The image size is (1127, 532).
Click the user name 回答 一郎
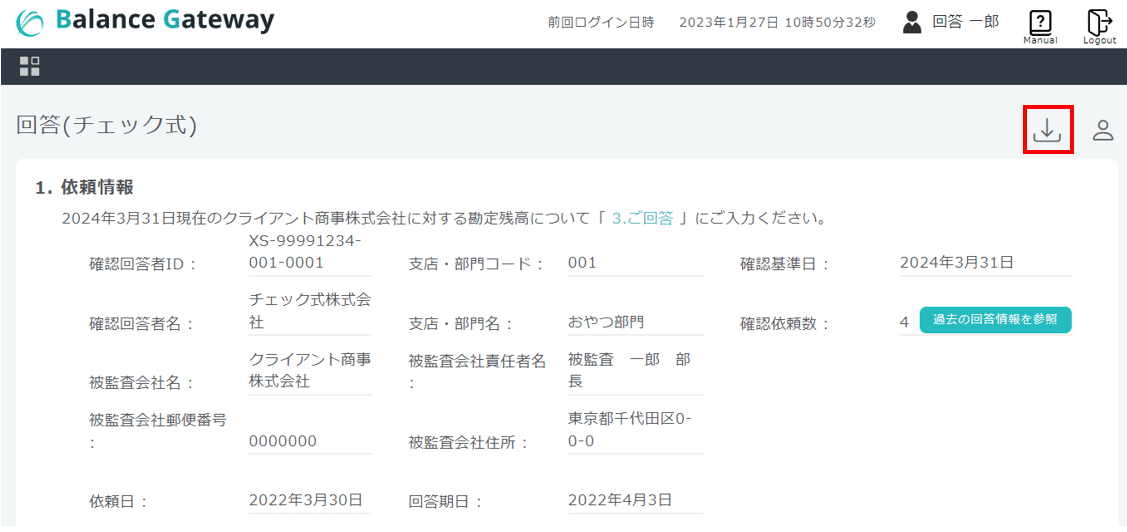pyautogui.click(x=965, y=22)
